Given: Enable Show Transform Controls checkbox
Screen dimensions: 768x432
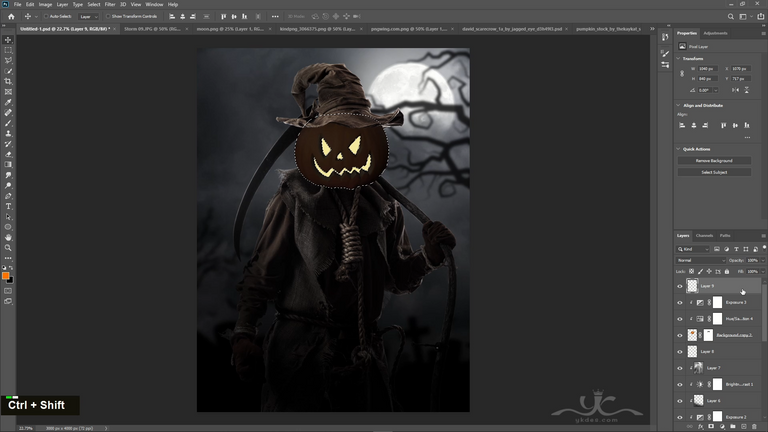Looking at the screenshot, I should click(x=108, y=16).
